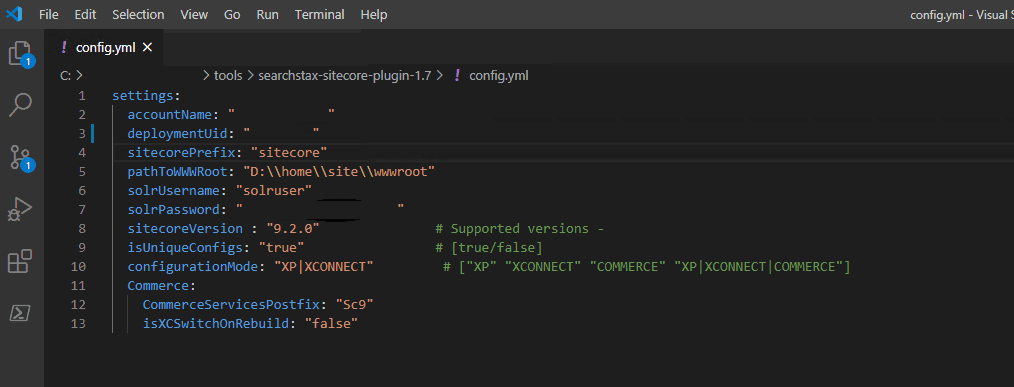Click the solrPassword key
This screenshot has width=1014, height=387.
173,209
